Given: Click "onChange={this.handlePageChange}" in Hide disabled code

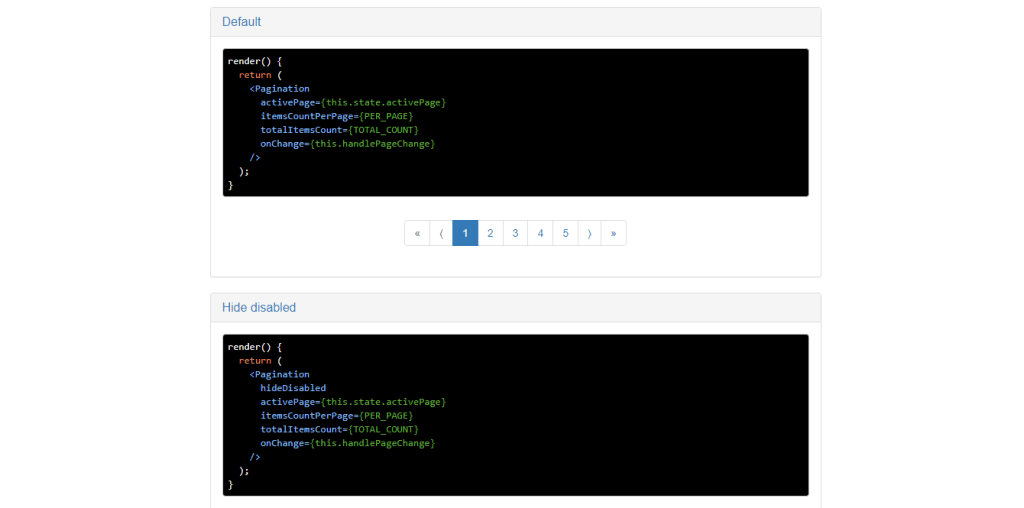Looking at the screenshot, I should click(x=347, y=443).
